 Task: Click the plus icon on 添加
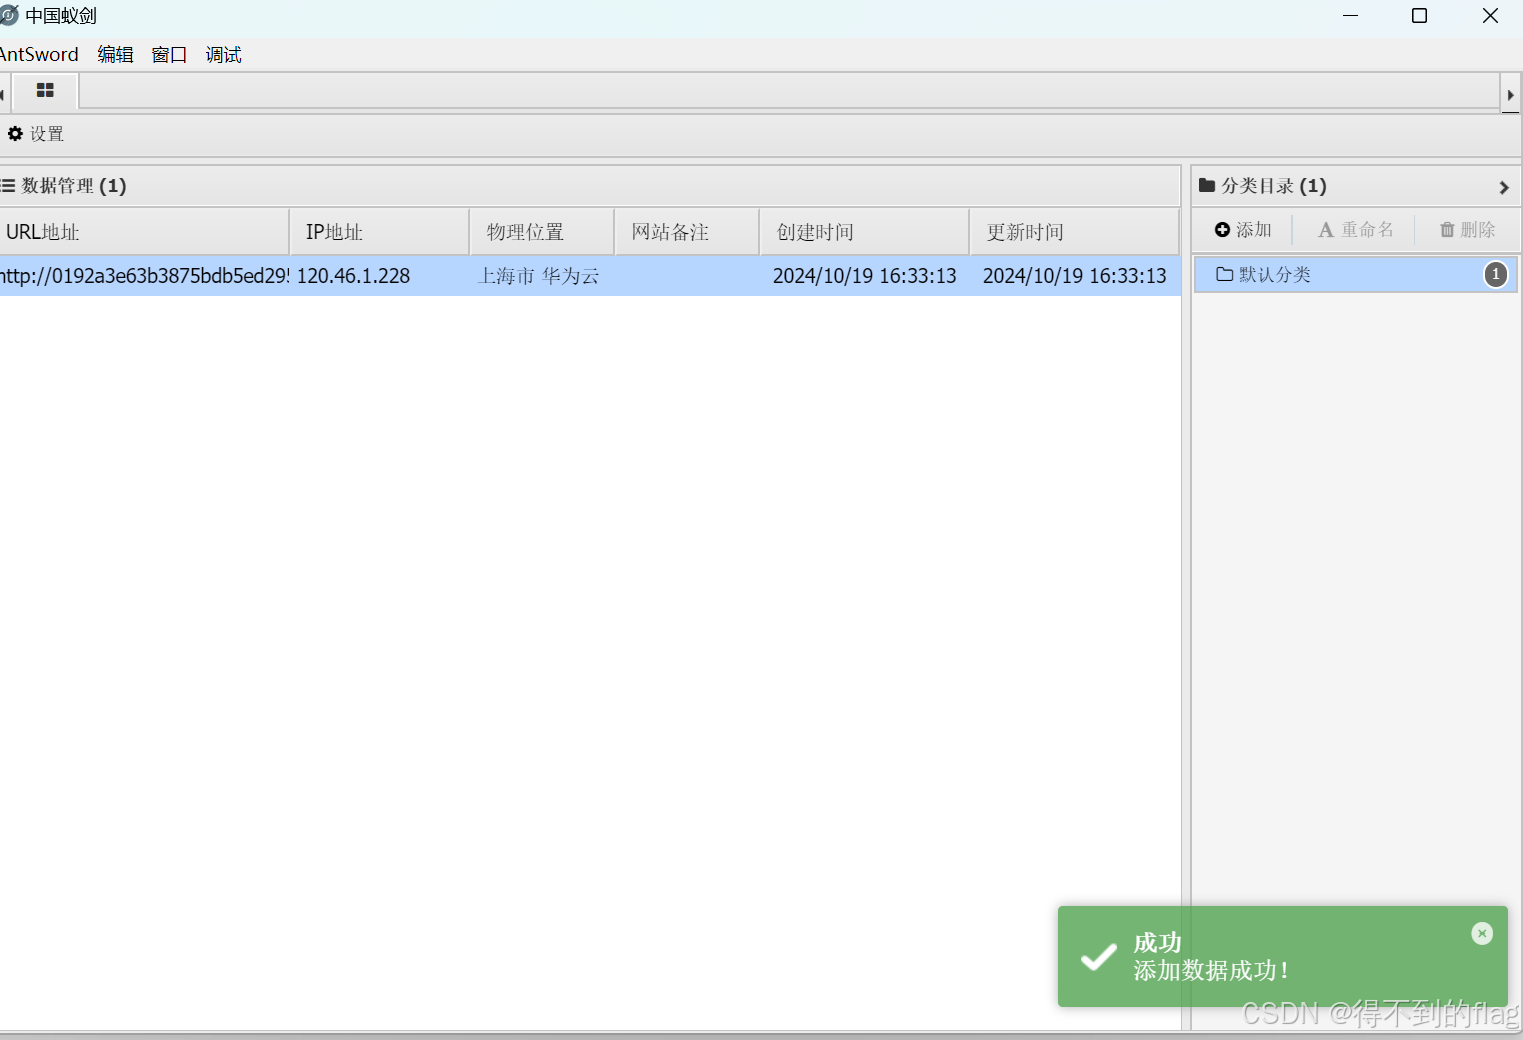(x=1222, y=230)
